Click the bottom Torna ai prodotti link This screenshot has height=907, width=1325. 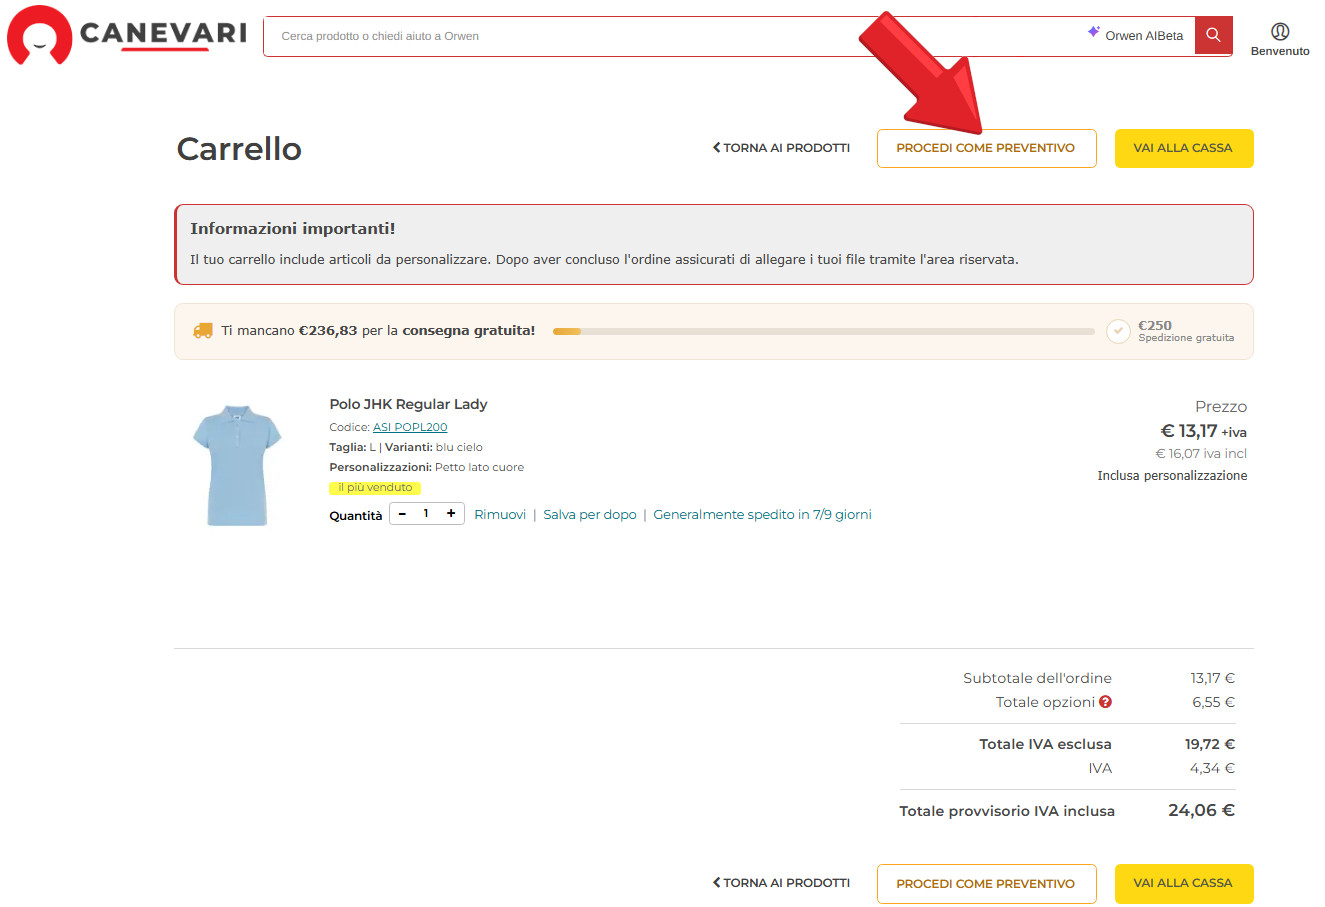pyautogui.click(x=781, y=883)
